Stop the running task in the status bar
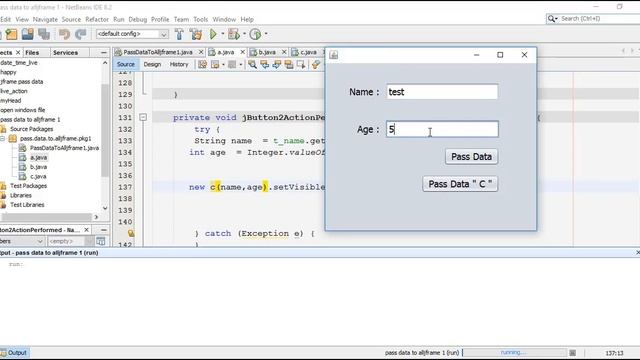The image size is (640, 360). 573,353
